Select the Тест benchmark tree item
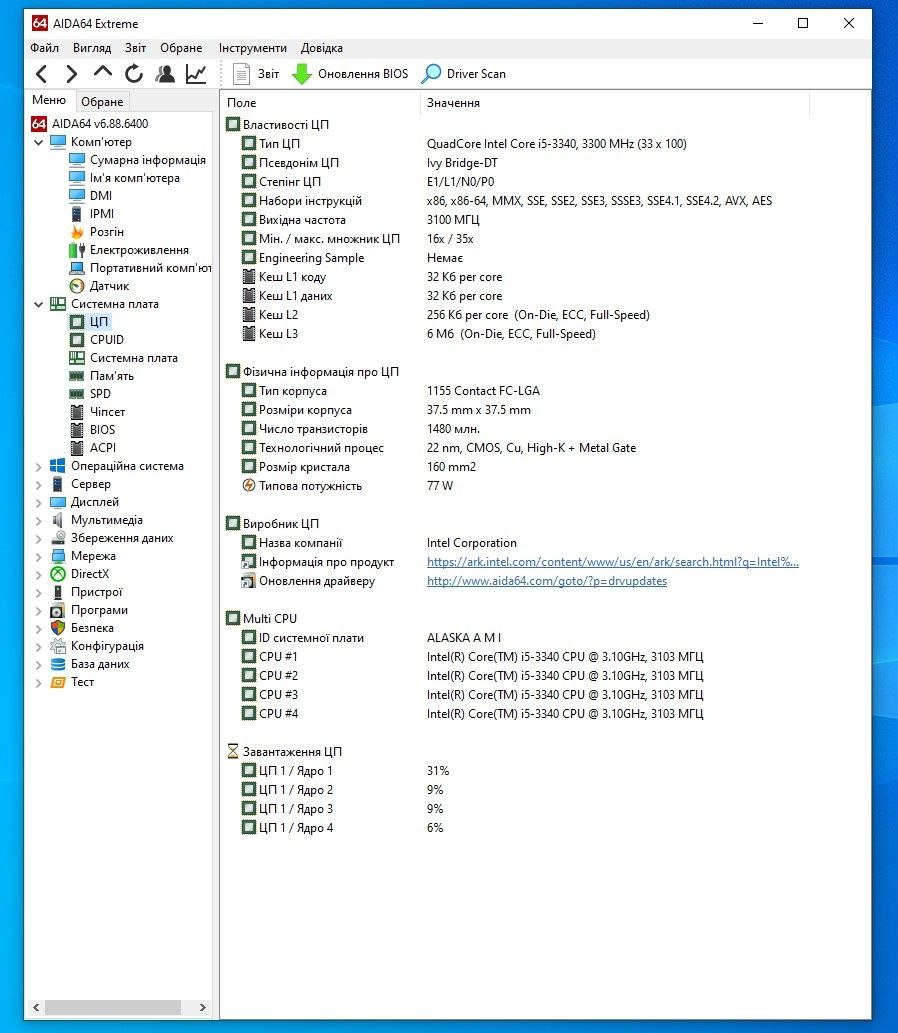Image resolution: width=898 pixels, height=1033 pixels. 72,683
